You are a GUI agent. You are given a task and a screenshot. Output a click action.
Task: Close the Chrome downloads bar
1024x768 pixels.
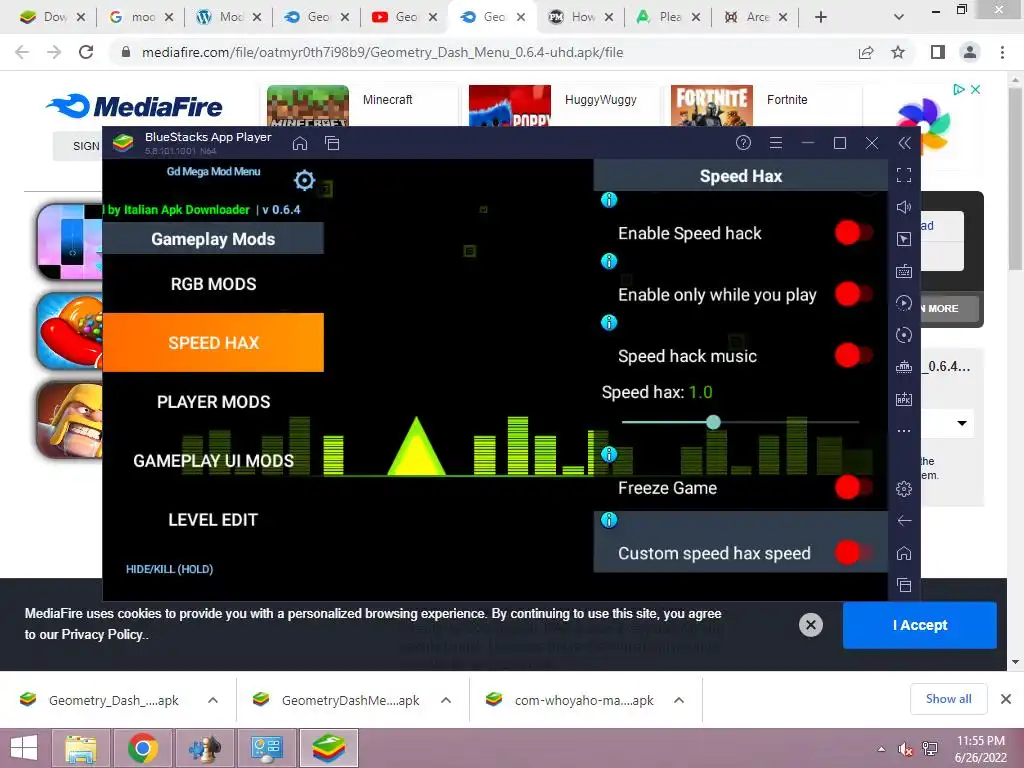(x=1006, y=699)
